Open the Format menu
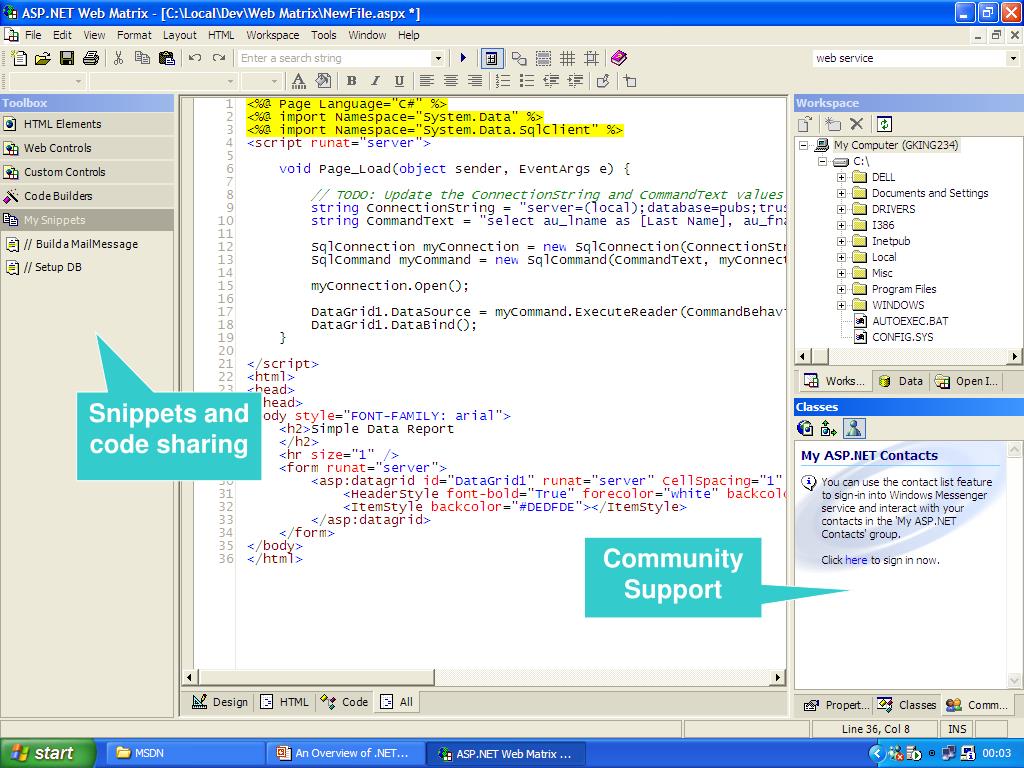The image size is (1024, 768). coord(134,35)
